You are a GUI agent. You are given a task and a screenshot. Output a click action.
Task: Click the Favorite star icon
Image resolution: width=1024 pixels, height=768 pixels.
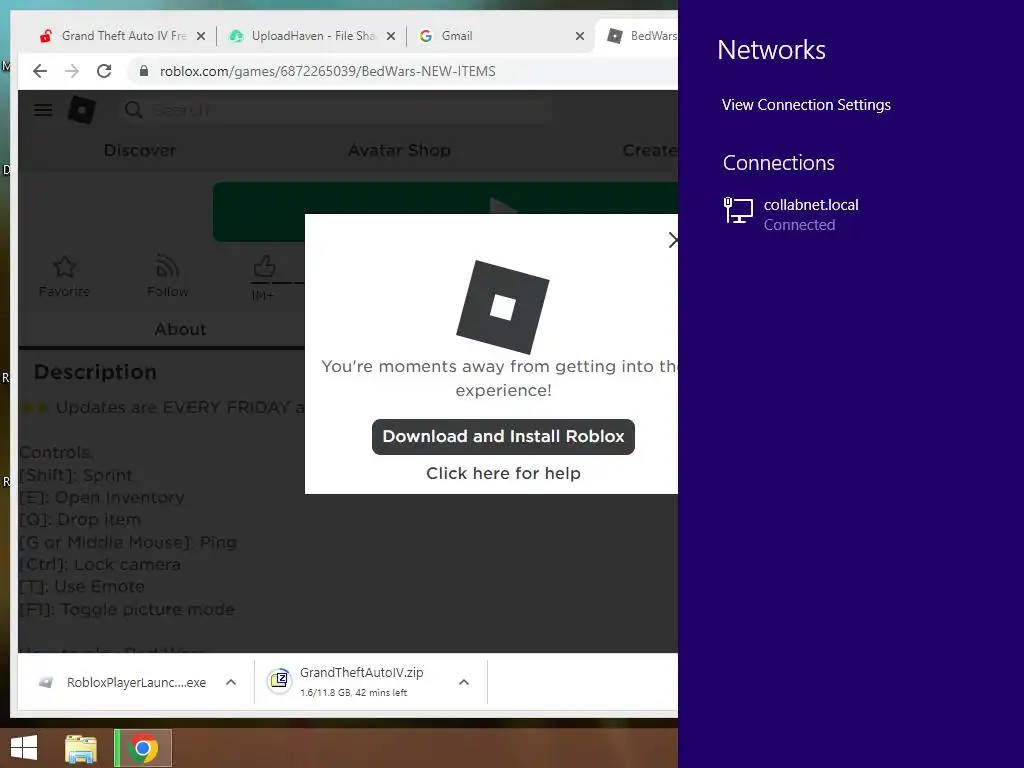pos(65,266)
